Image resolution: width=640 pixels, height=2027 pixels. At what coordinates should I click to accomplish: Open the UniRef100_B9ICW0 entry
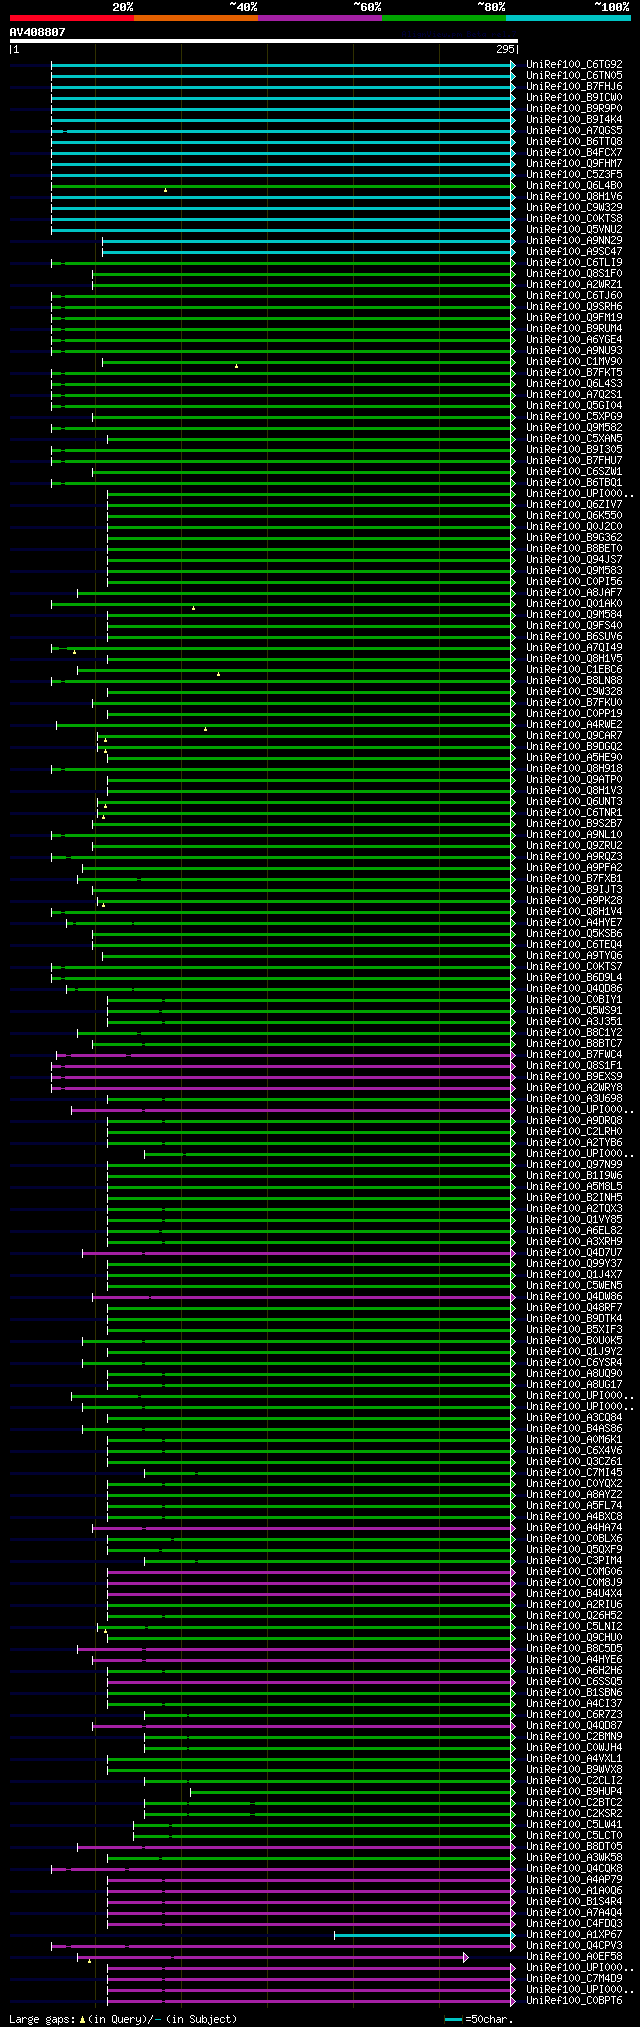(574, 98)
